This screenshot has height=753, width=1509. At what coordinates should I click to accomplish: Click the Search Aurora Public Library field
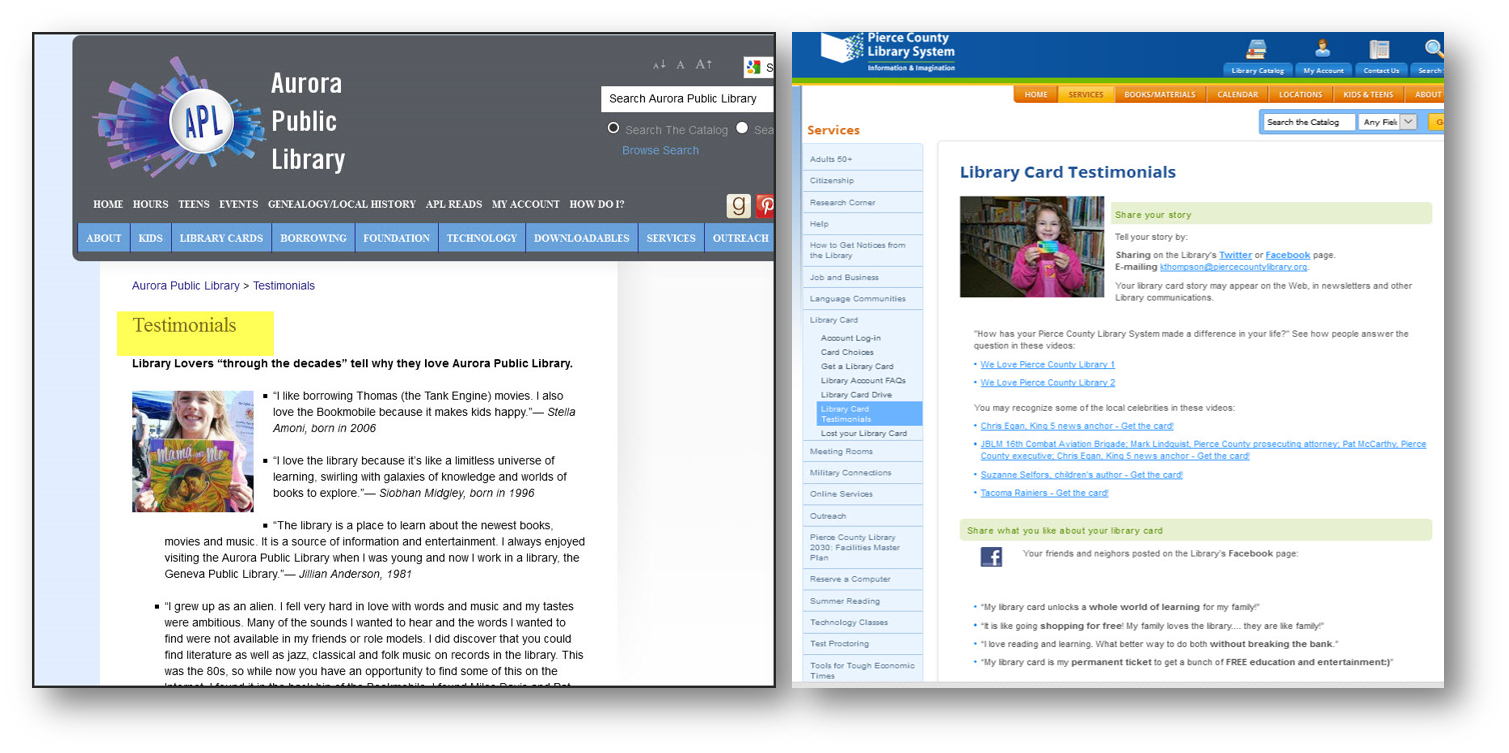(x=686, y=99)
